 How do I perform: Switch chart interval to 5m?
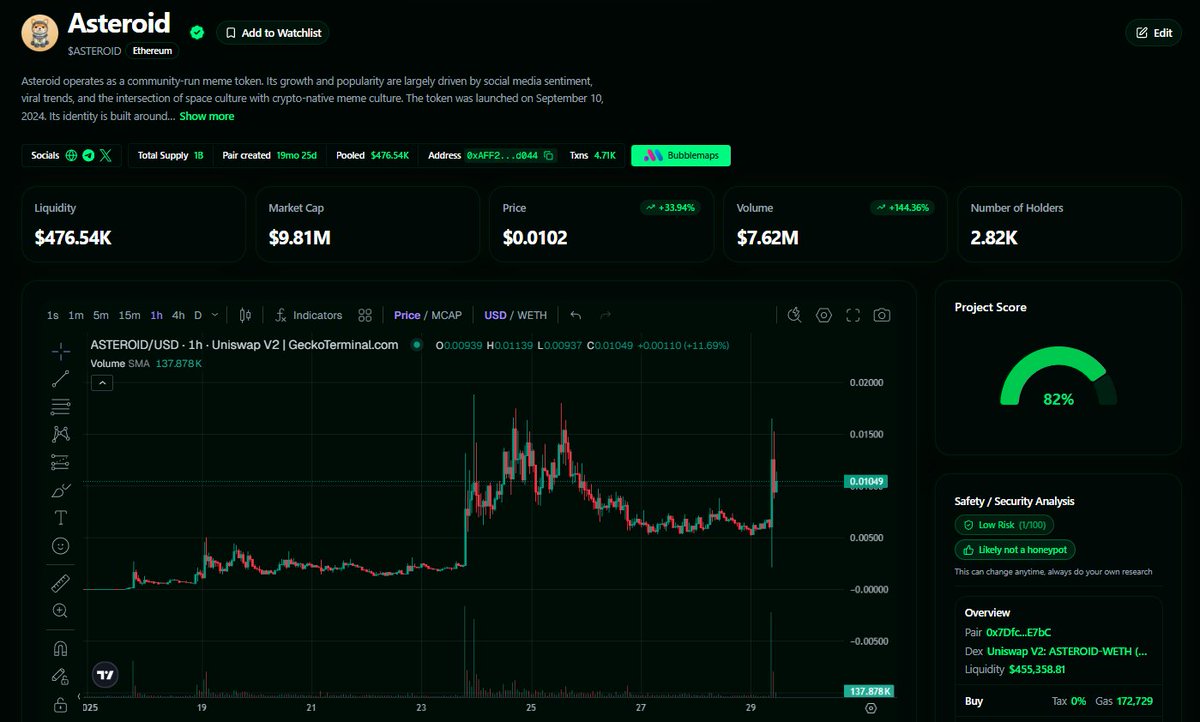pos(101,315)
